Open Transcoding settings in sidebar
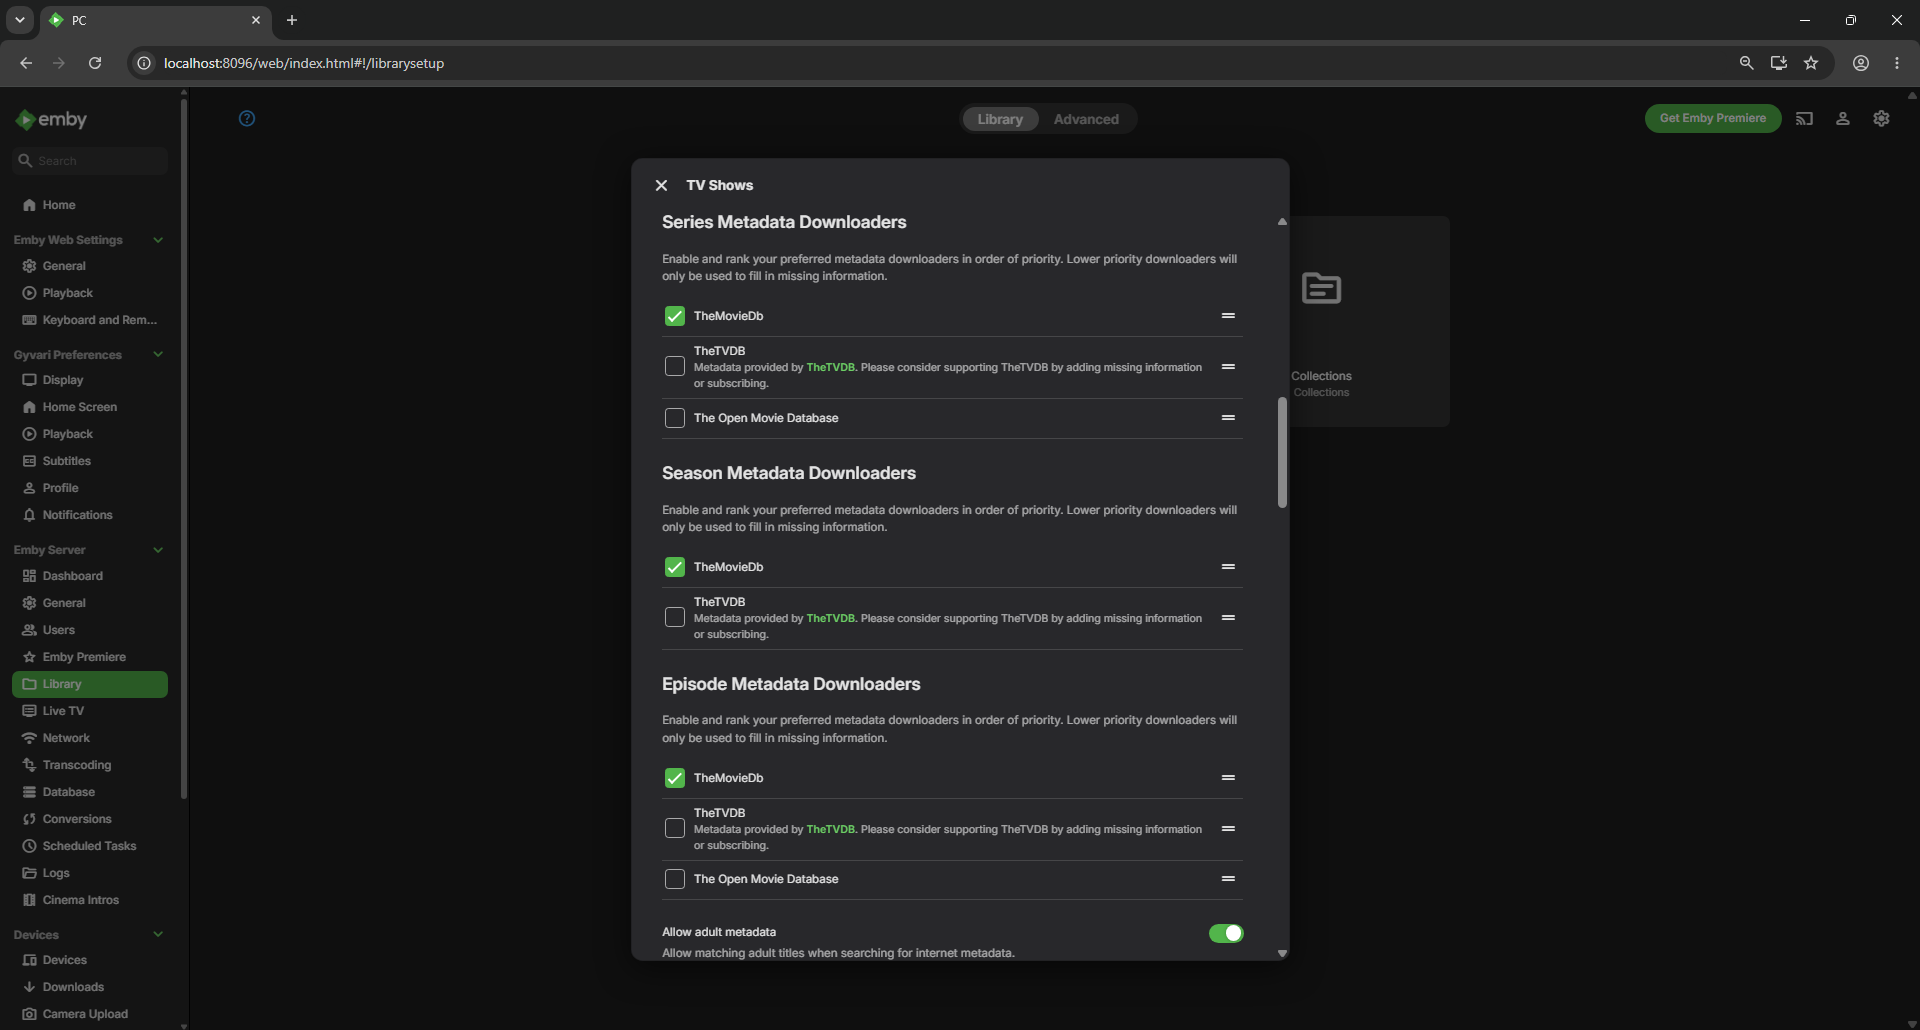The image size is (1920, 1030). click(90, 765)
